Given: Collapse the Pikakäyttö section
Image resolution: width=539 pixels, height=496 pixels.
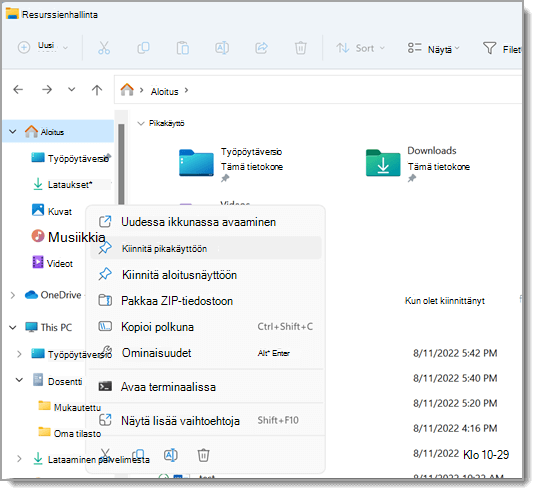Looking at the screenshot, I should tap(141, 123).
